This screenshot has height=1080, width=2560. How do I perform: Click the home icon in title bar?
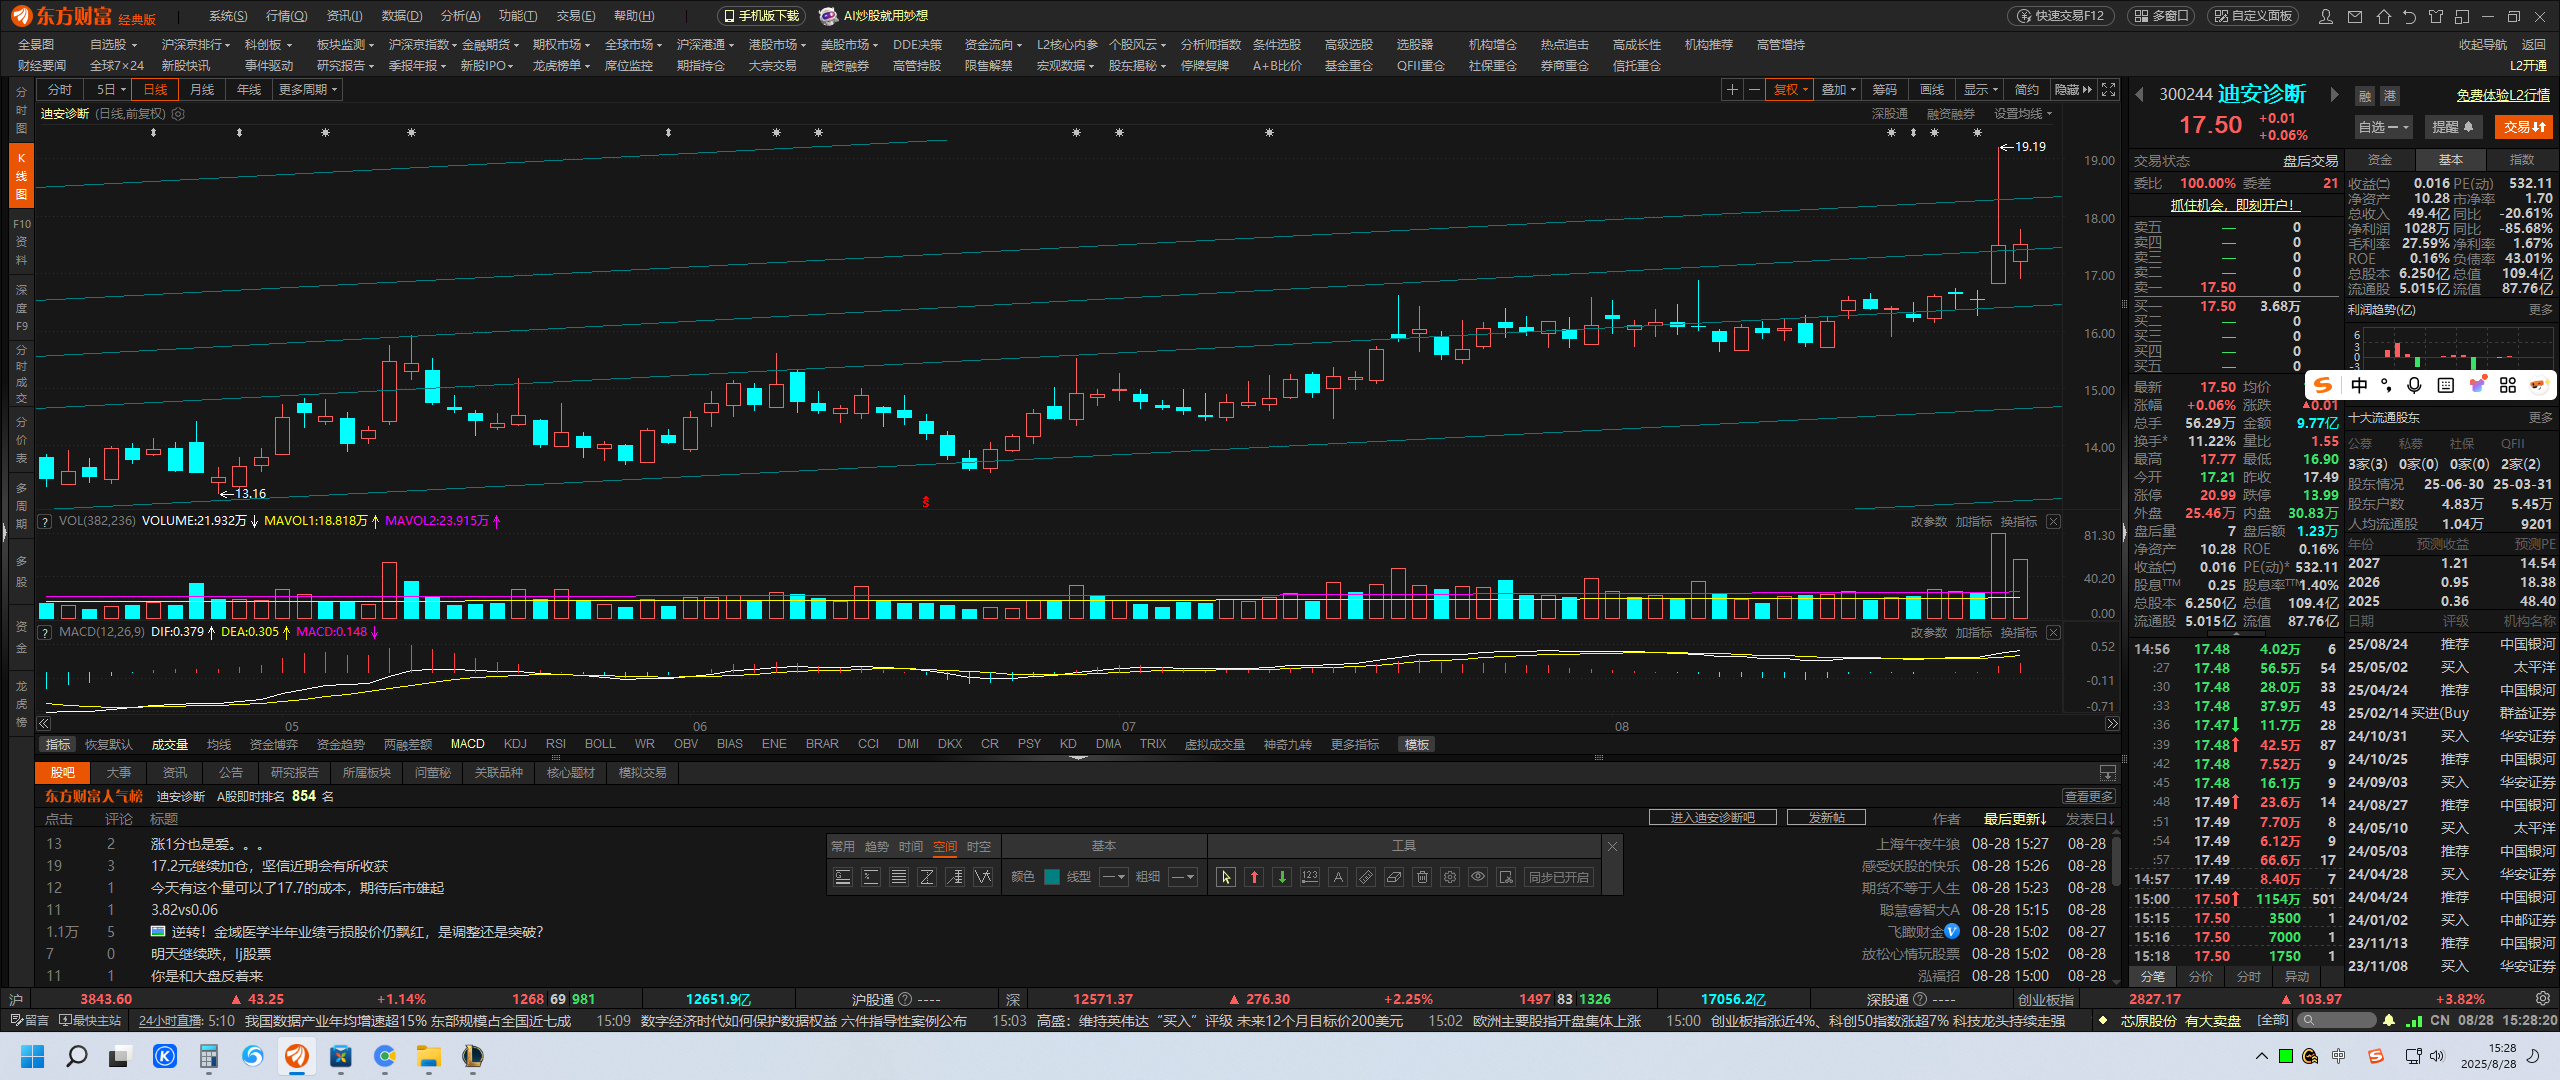[x=2384, y=16]
